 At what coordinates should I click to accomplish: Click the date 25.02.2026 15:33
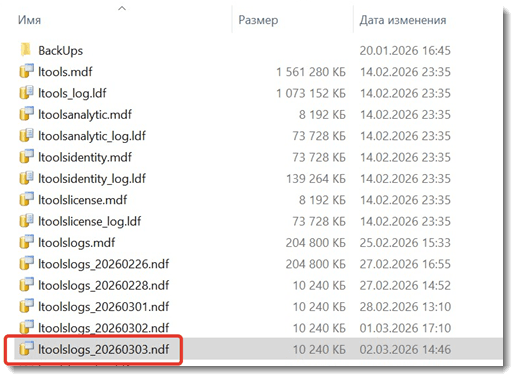pyautogui.click(x=405, y=242)
